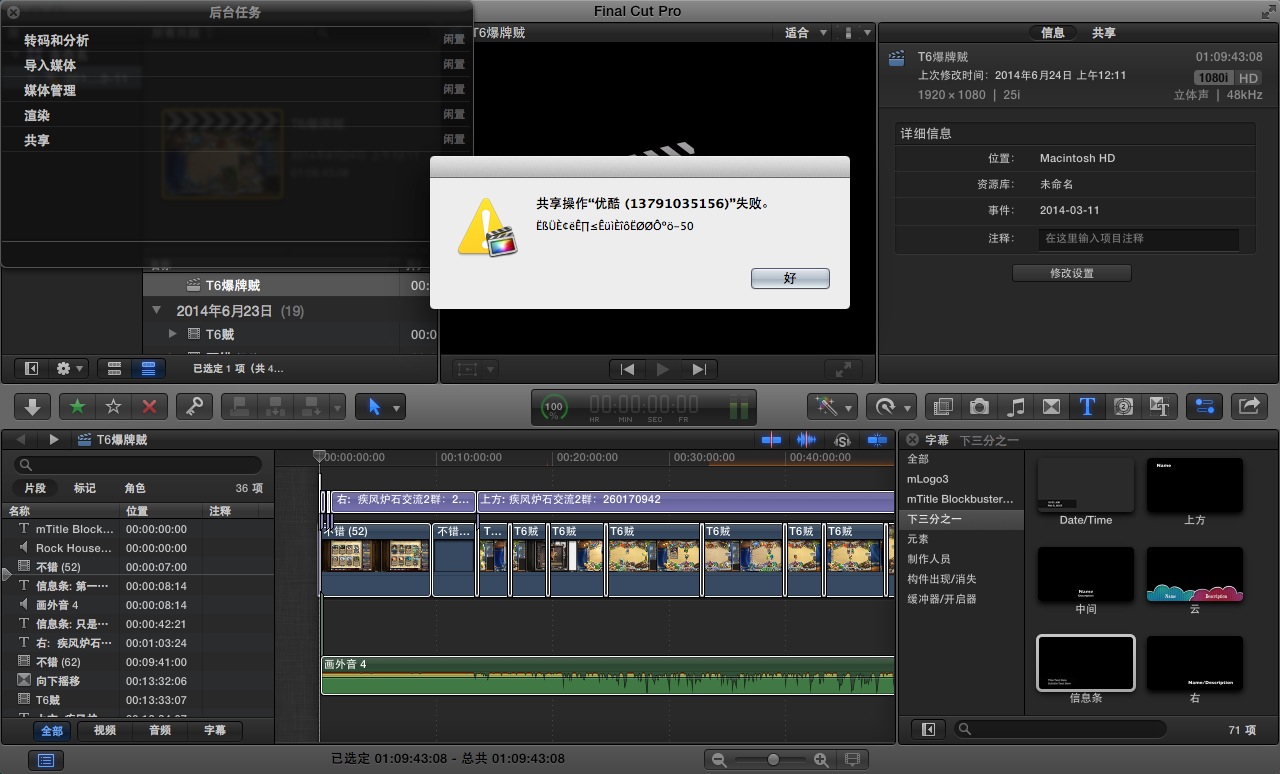Switch browser to list view
Image resolution: width=1280 pixels, height=774 pixels.
click(x=148, y=368)
